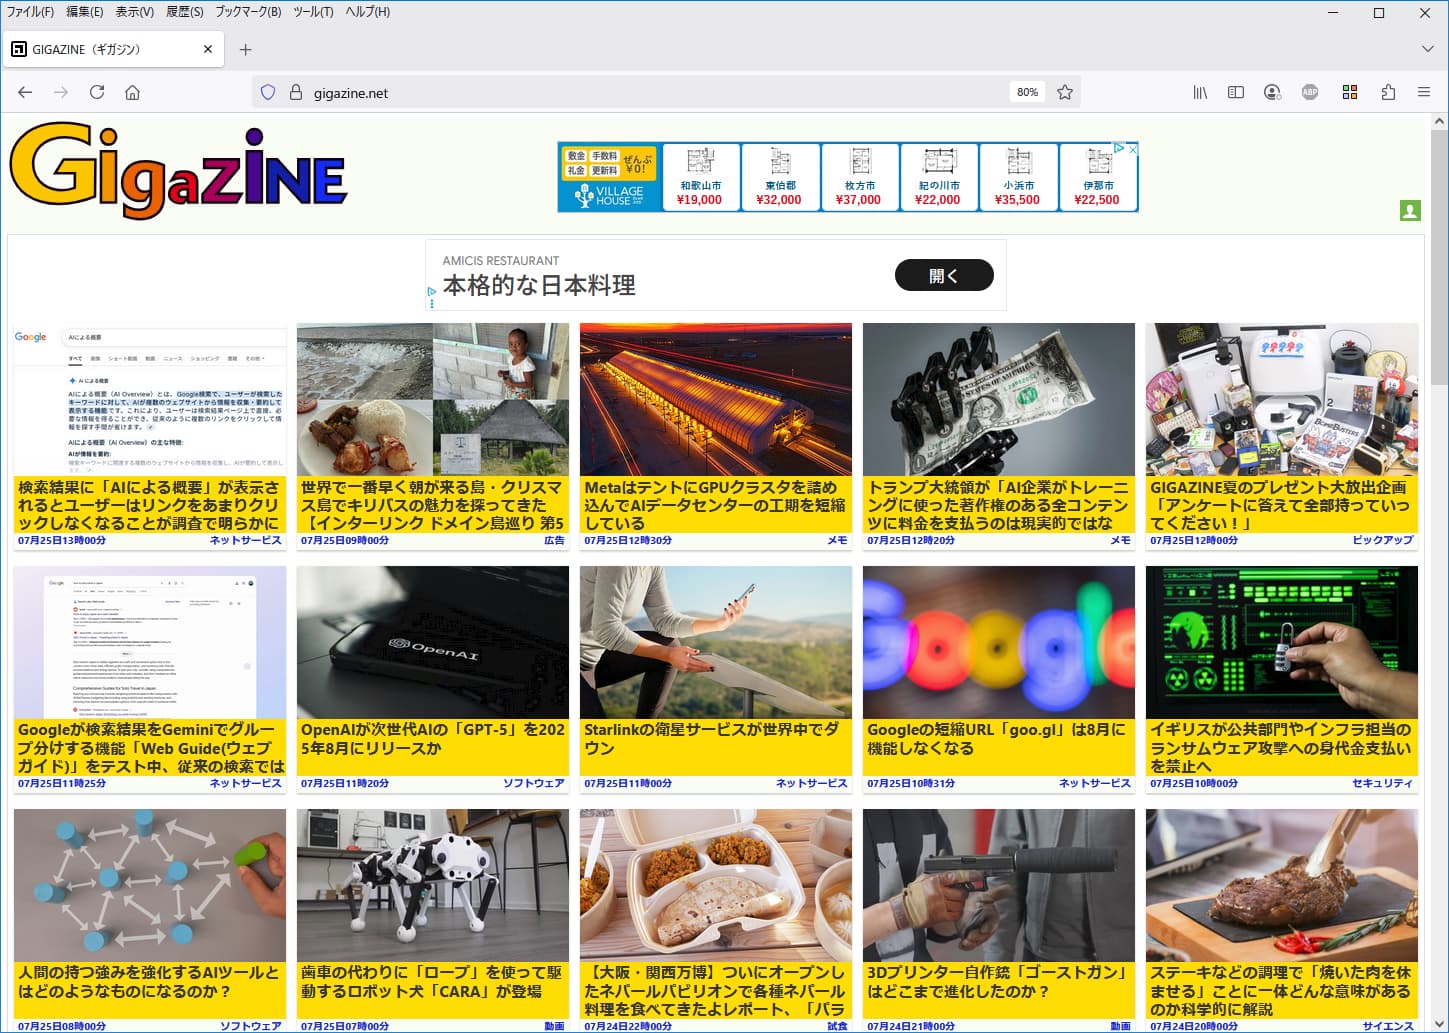Click robot hand holding dollar thumbnail
This screenshot has width=1449, height=1033.
tap(999, 399)
